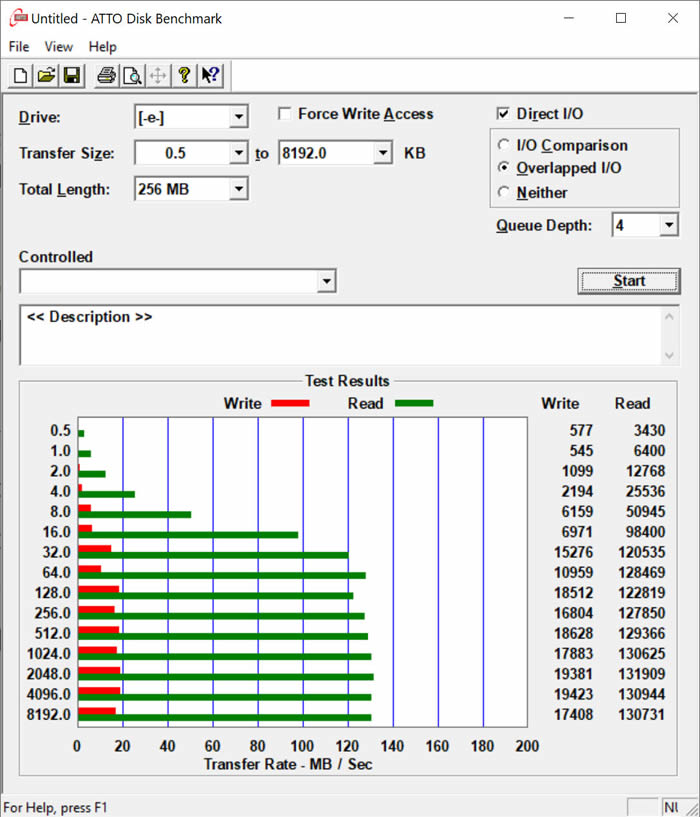Open the Help menu
700x817 pixels.
click(x=102, y=47)
